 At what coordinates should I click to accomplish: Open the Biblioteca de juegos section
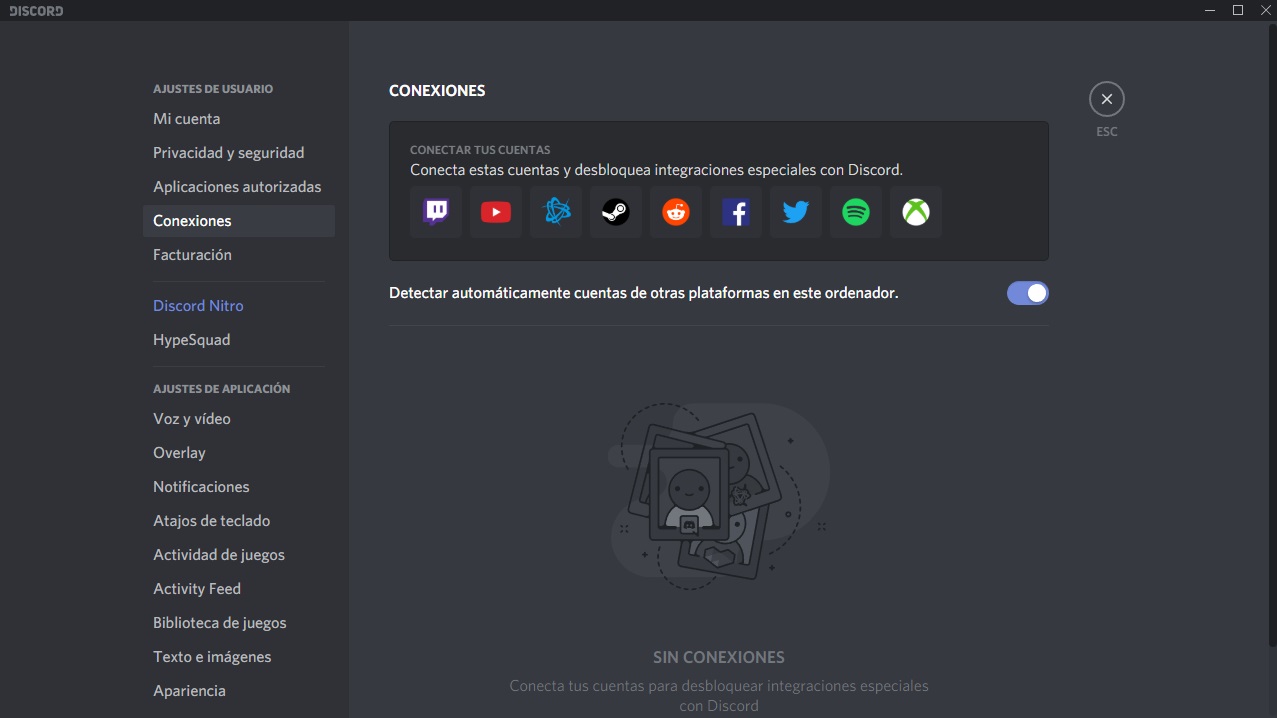coord(219,622)
